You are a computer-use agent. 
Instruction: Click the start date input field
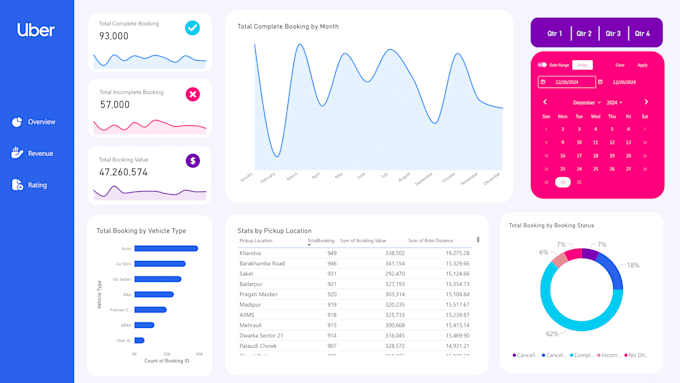click(x=567, y=82)
